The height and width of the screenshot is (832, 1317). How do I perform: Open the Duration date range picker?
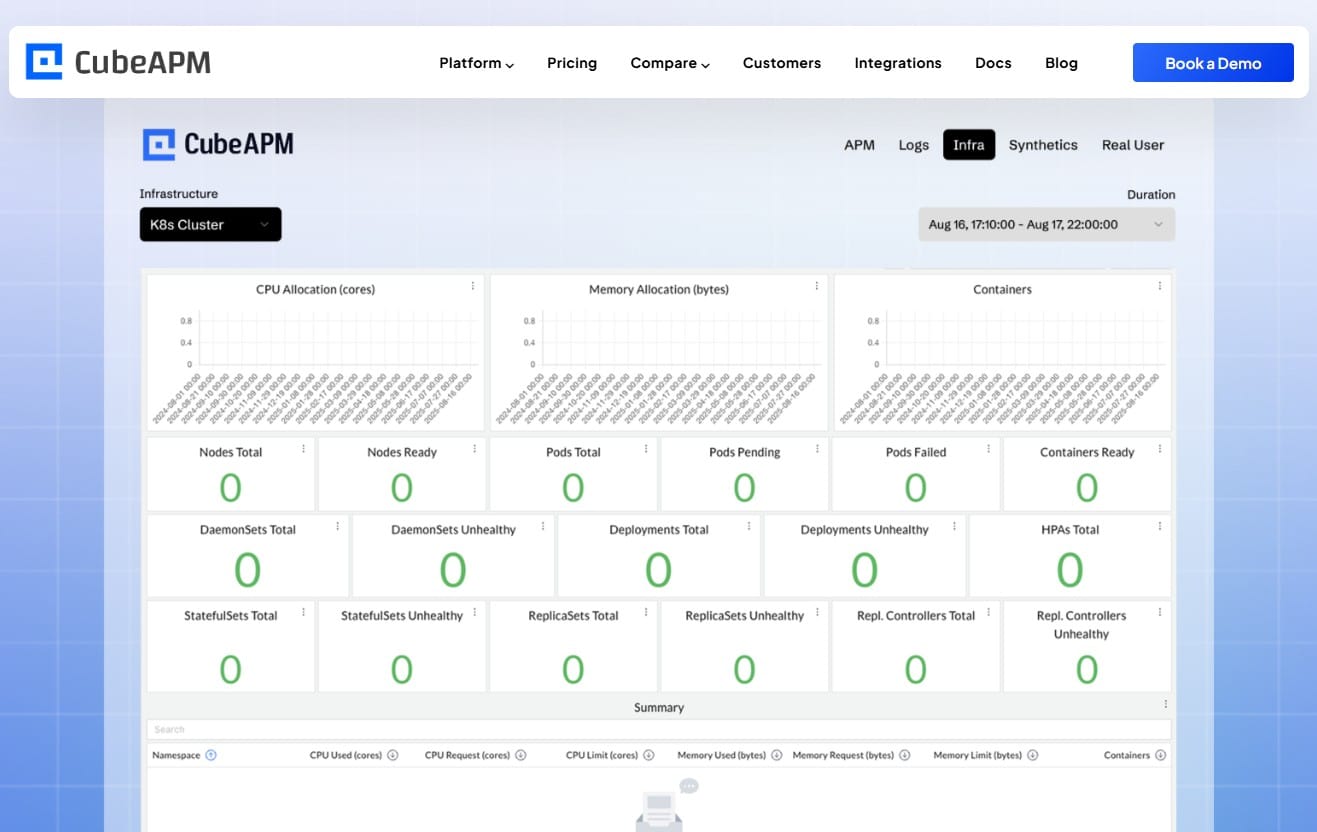[1045, 224]
